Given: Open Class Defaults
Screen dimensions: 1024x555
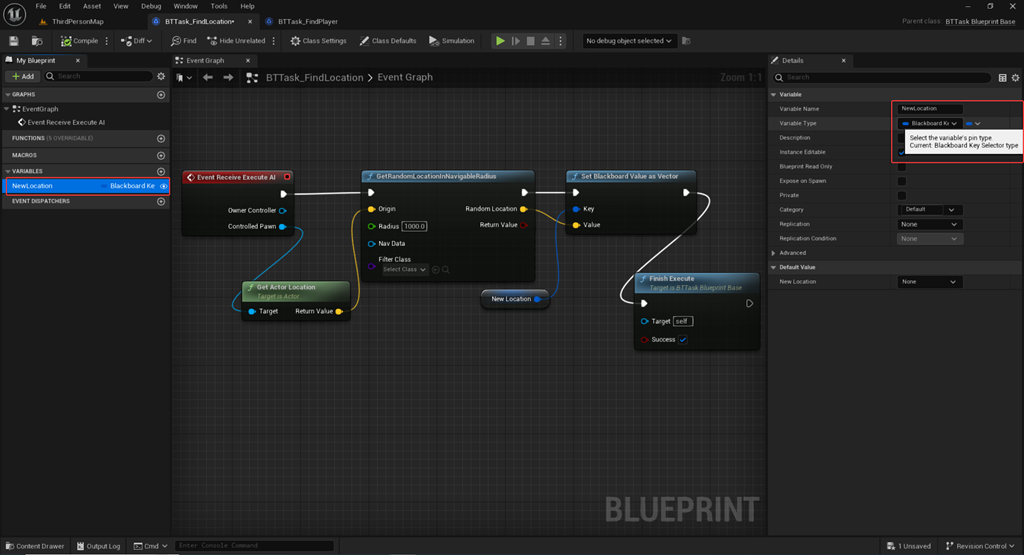Looking at the screenshot, I should [x=388, y=41].
